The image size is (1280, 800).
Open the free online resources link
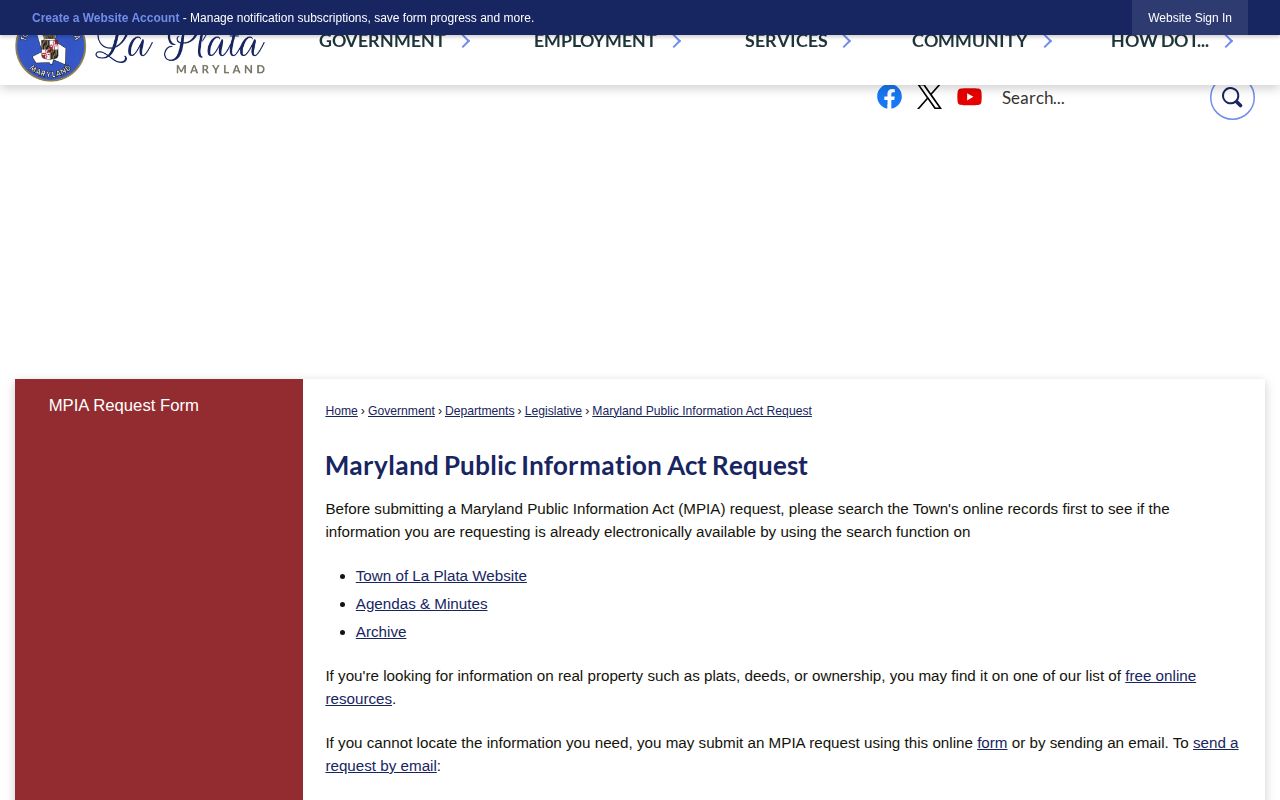pyautogui.click(x=1160, y=676)
